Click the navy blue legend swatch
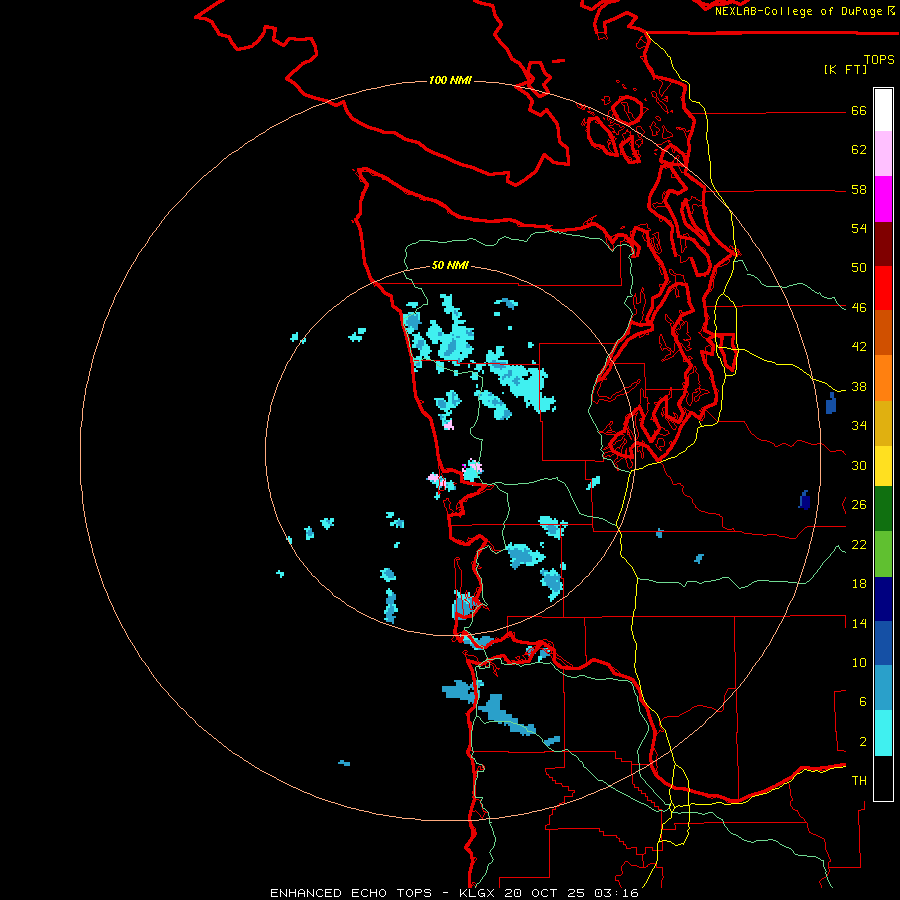 [883, 599]
